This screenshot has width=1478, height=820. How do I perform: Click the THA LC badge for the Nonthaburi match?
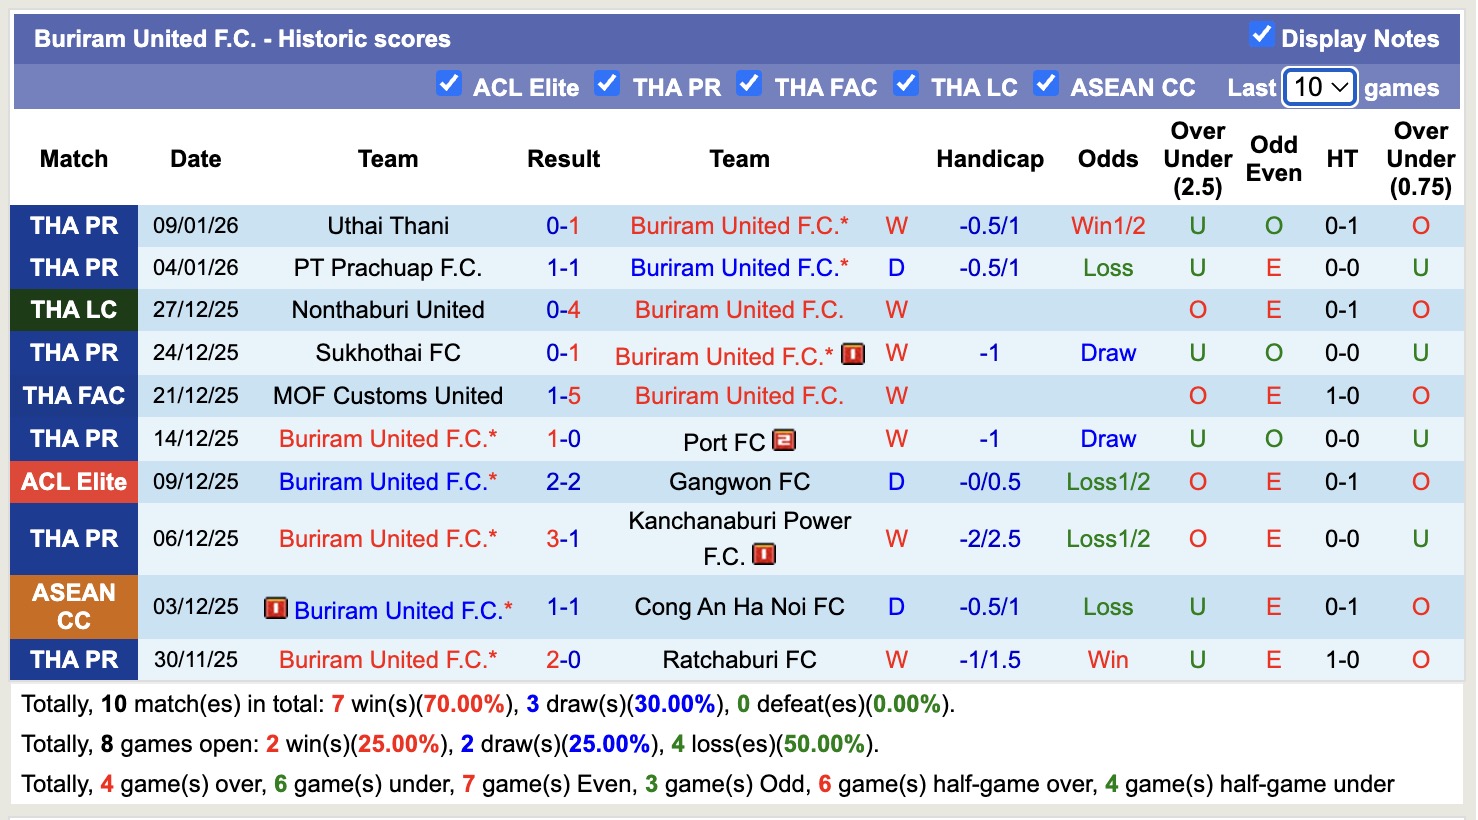tap(73, 310)
